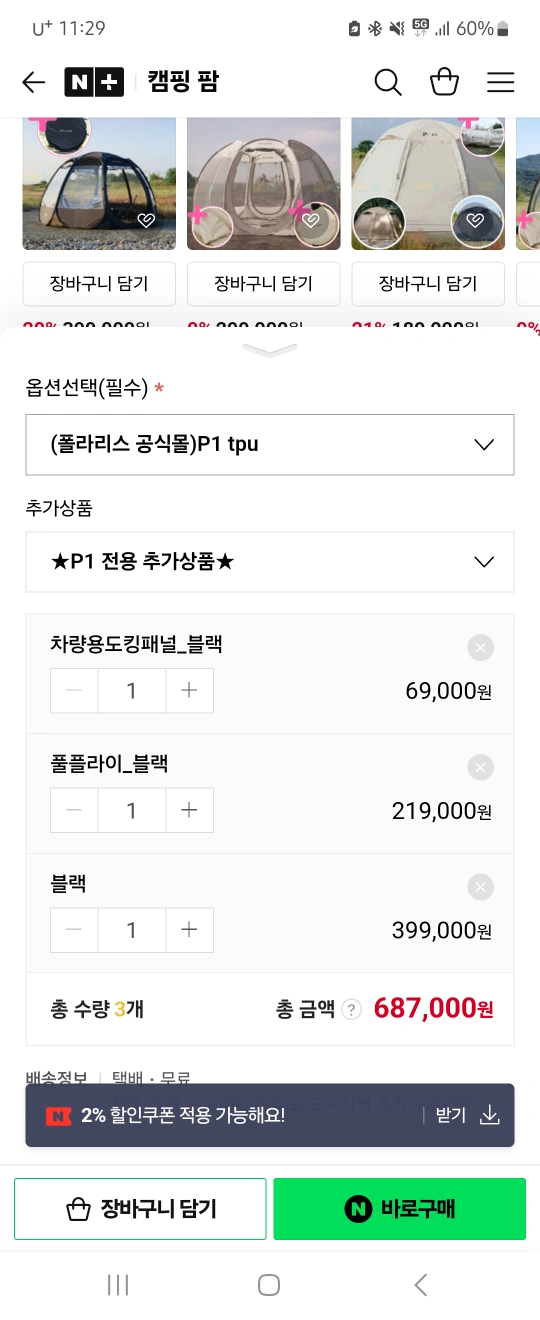Expand the ★P1 전용 추가상품★ dropdown
The width and height of the screenshot is (540, 1320).
pos(270,562)
